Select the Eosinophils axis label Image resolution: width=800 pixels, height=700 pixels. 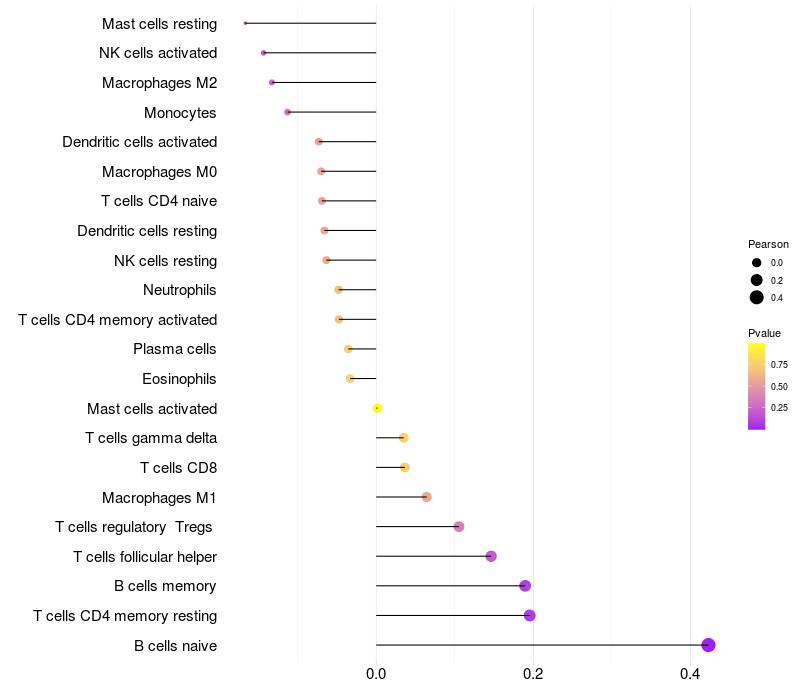tap(179, 379)
